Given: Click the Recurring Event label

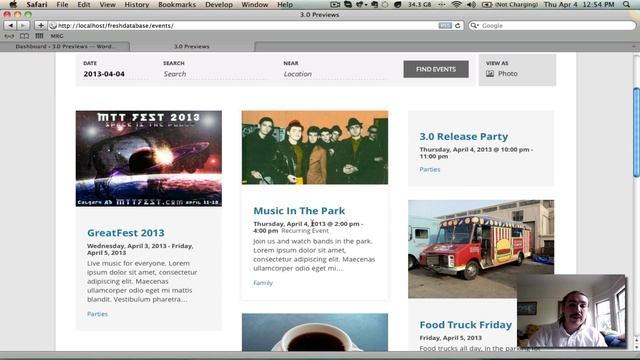Looking at the screenshot, I should click(304, 231).
